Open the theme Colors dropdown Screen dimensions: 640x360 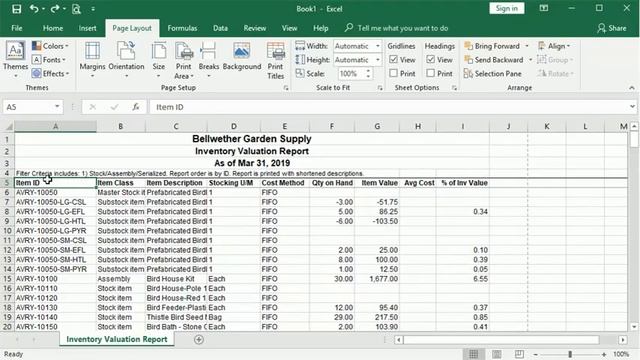point(50,46)
